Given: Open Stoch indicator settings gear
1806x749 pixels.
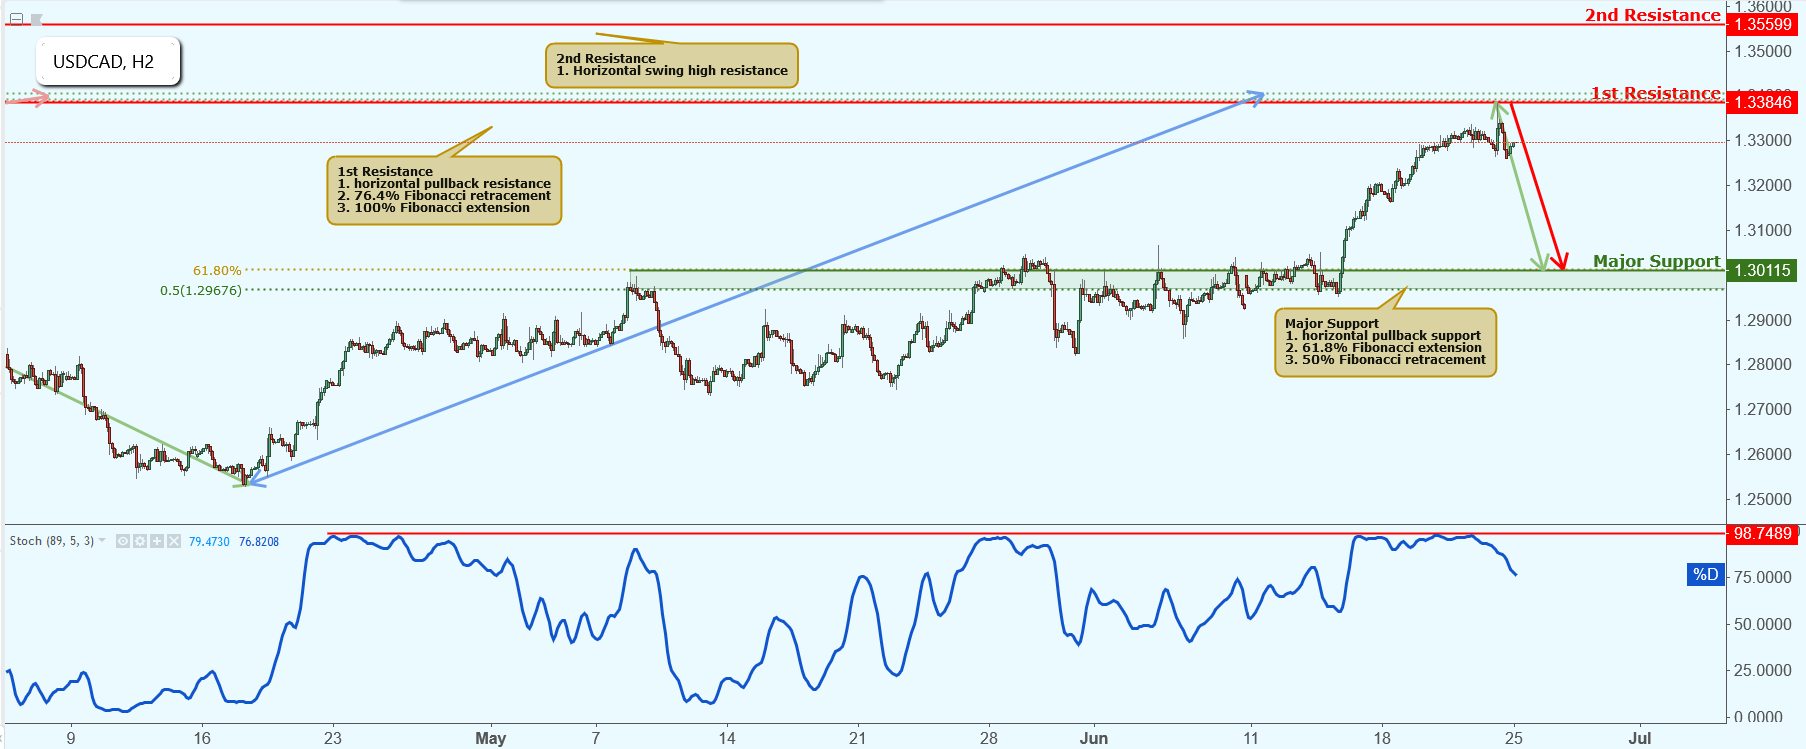Looking at the screenshot, I should click(x=140, y=541).
